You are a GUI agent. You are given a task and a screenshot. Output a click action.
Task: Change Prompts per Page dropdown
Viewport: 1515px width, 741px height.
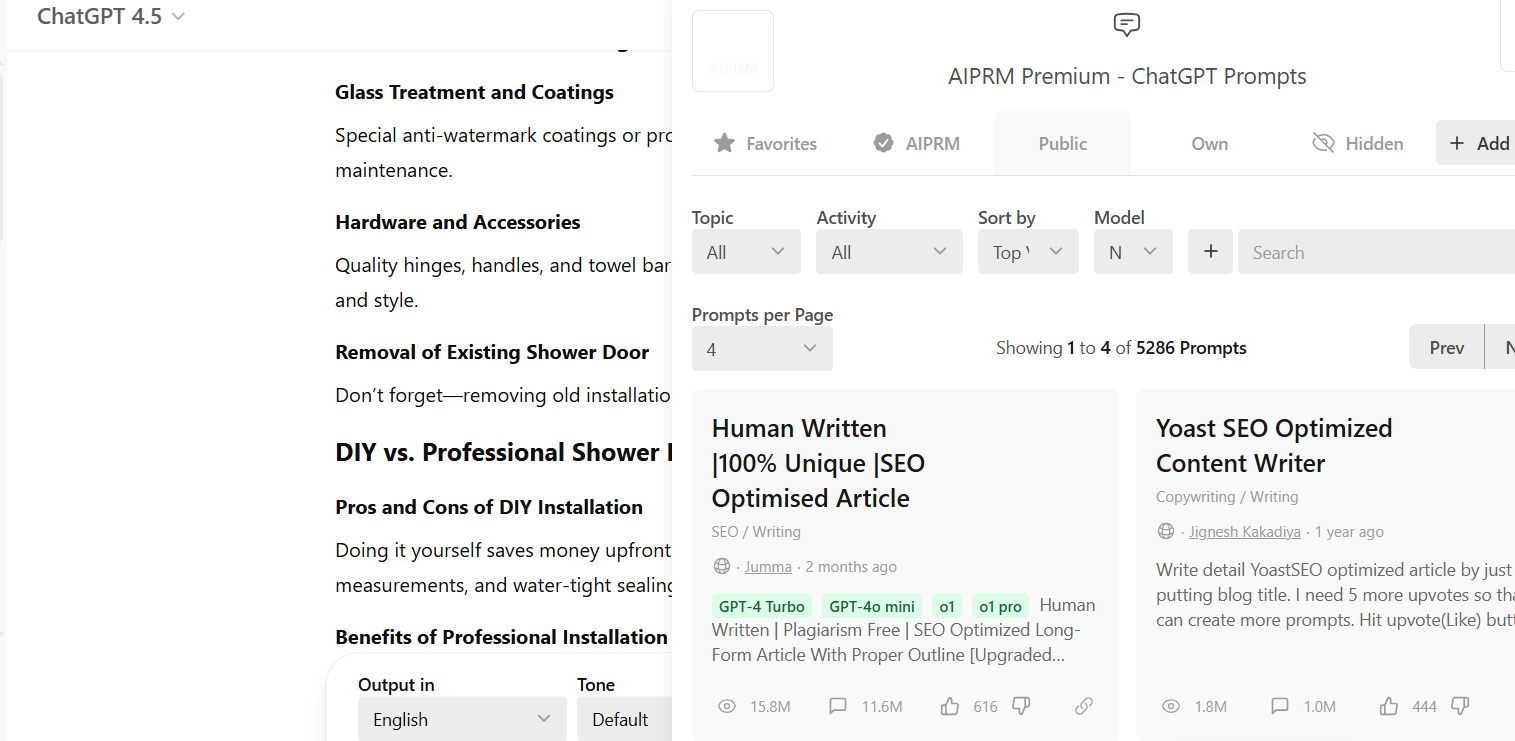pyautogui.click(x=762, y=349)
